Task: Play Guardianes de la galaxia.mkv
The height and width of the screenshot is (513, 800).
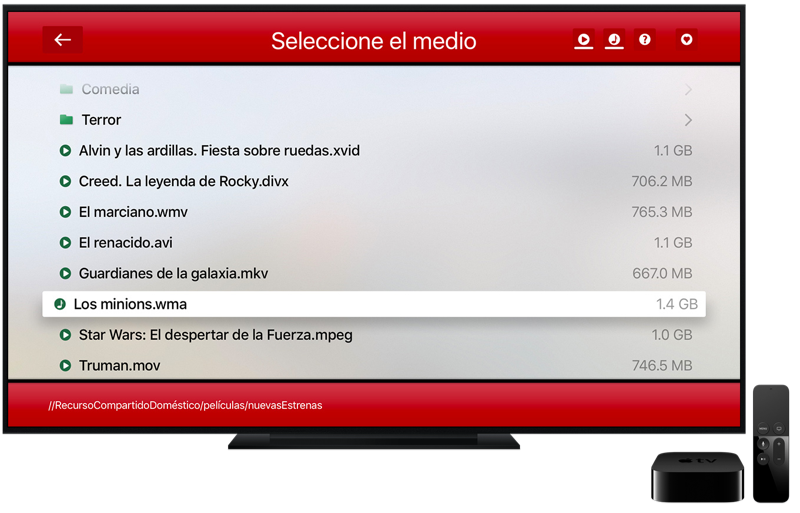Action: 173,273
